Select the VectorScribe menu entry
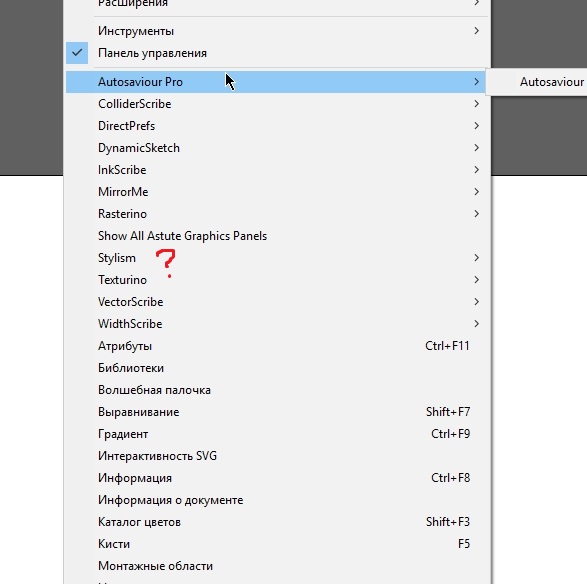Image resolution: width=587 pixels, height=584 pixels. pos(278,302)
